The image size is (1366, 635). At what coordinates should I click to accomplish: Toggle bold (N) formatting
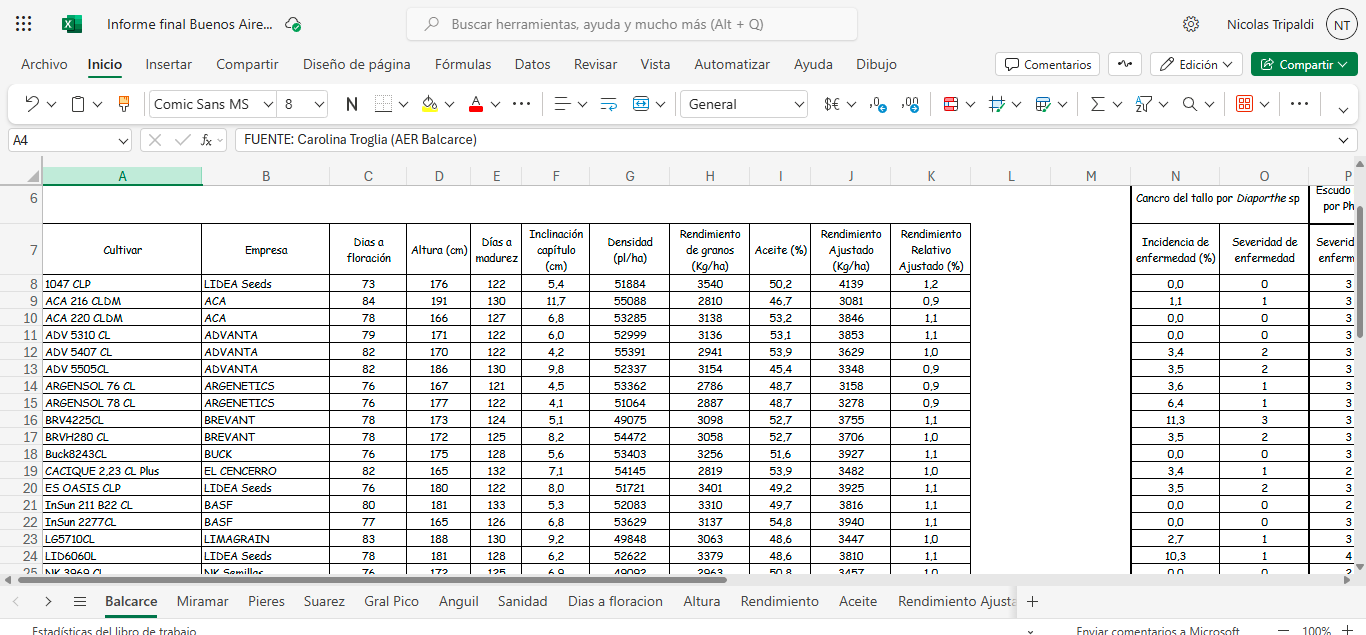pyautogui.click(x=352, y=104)
